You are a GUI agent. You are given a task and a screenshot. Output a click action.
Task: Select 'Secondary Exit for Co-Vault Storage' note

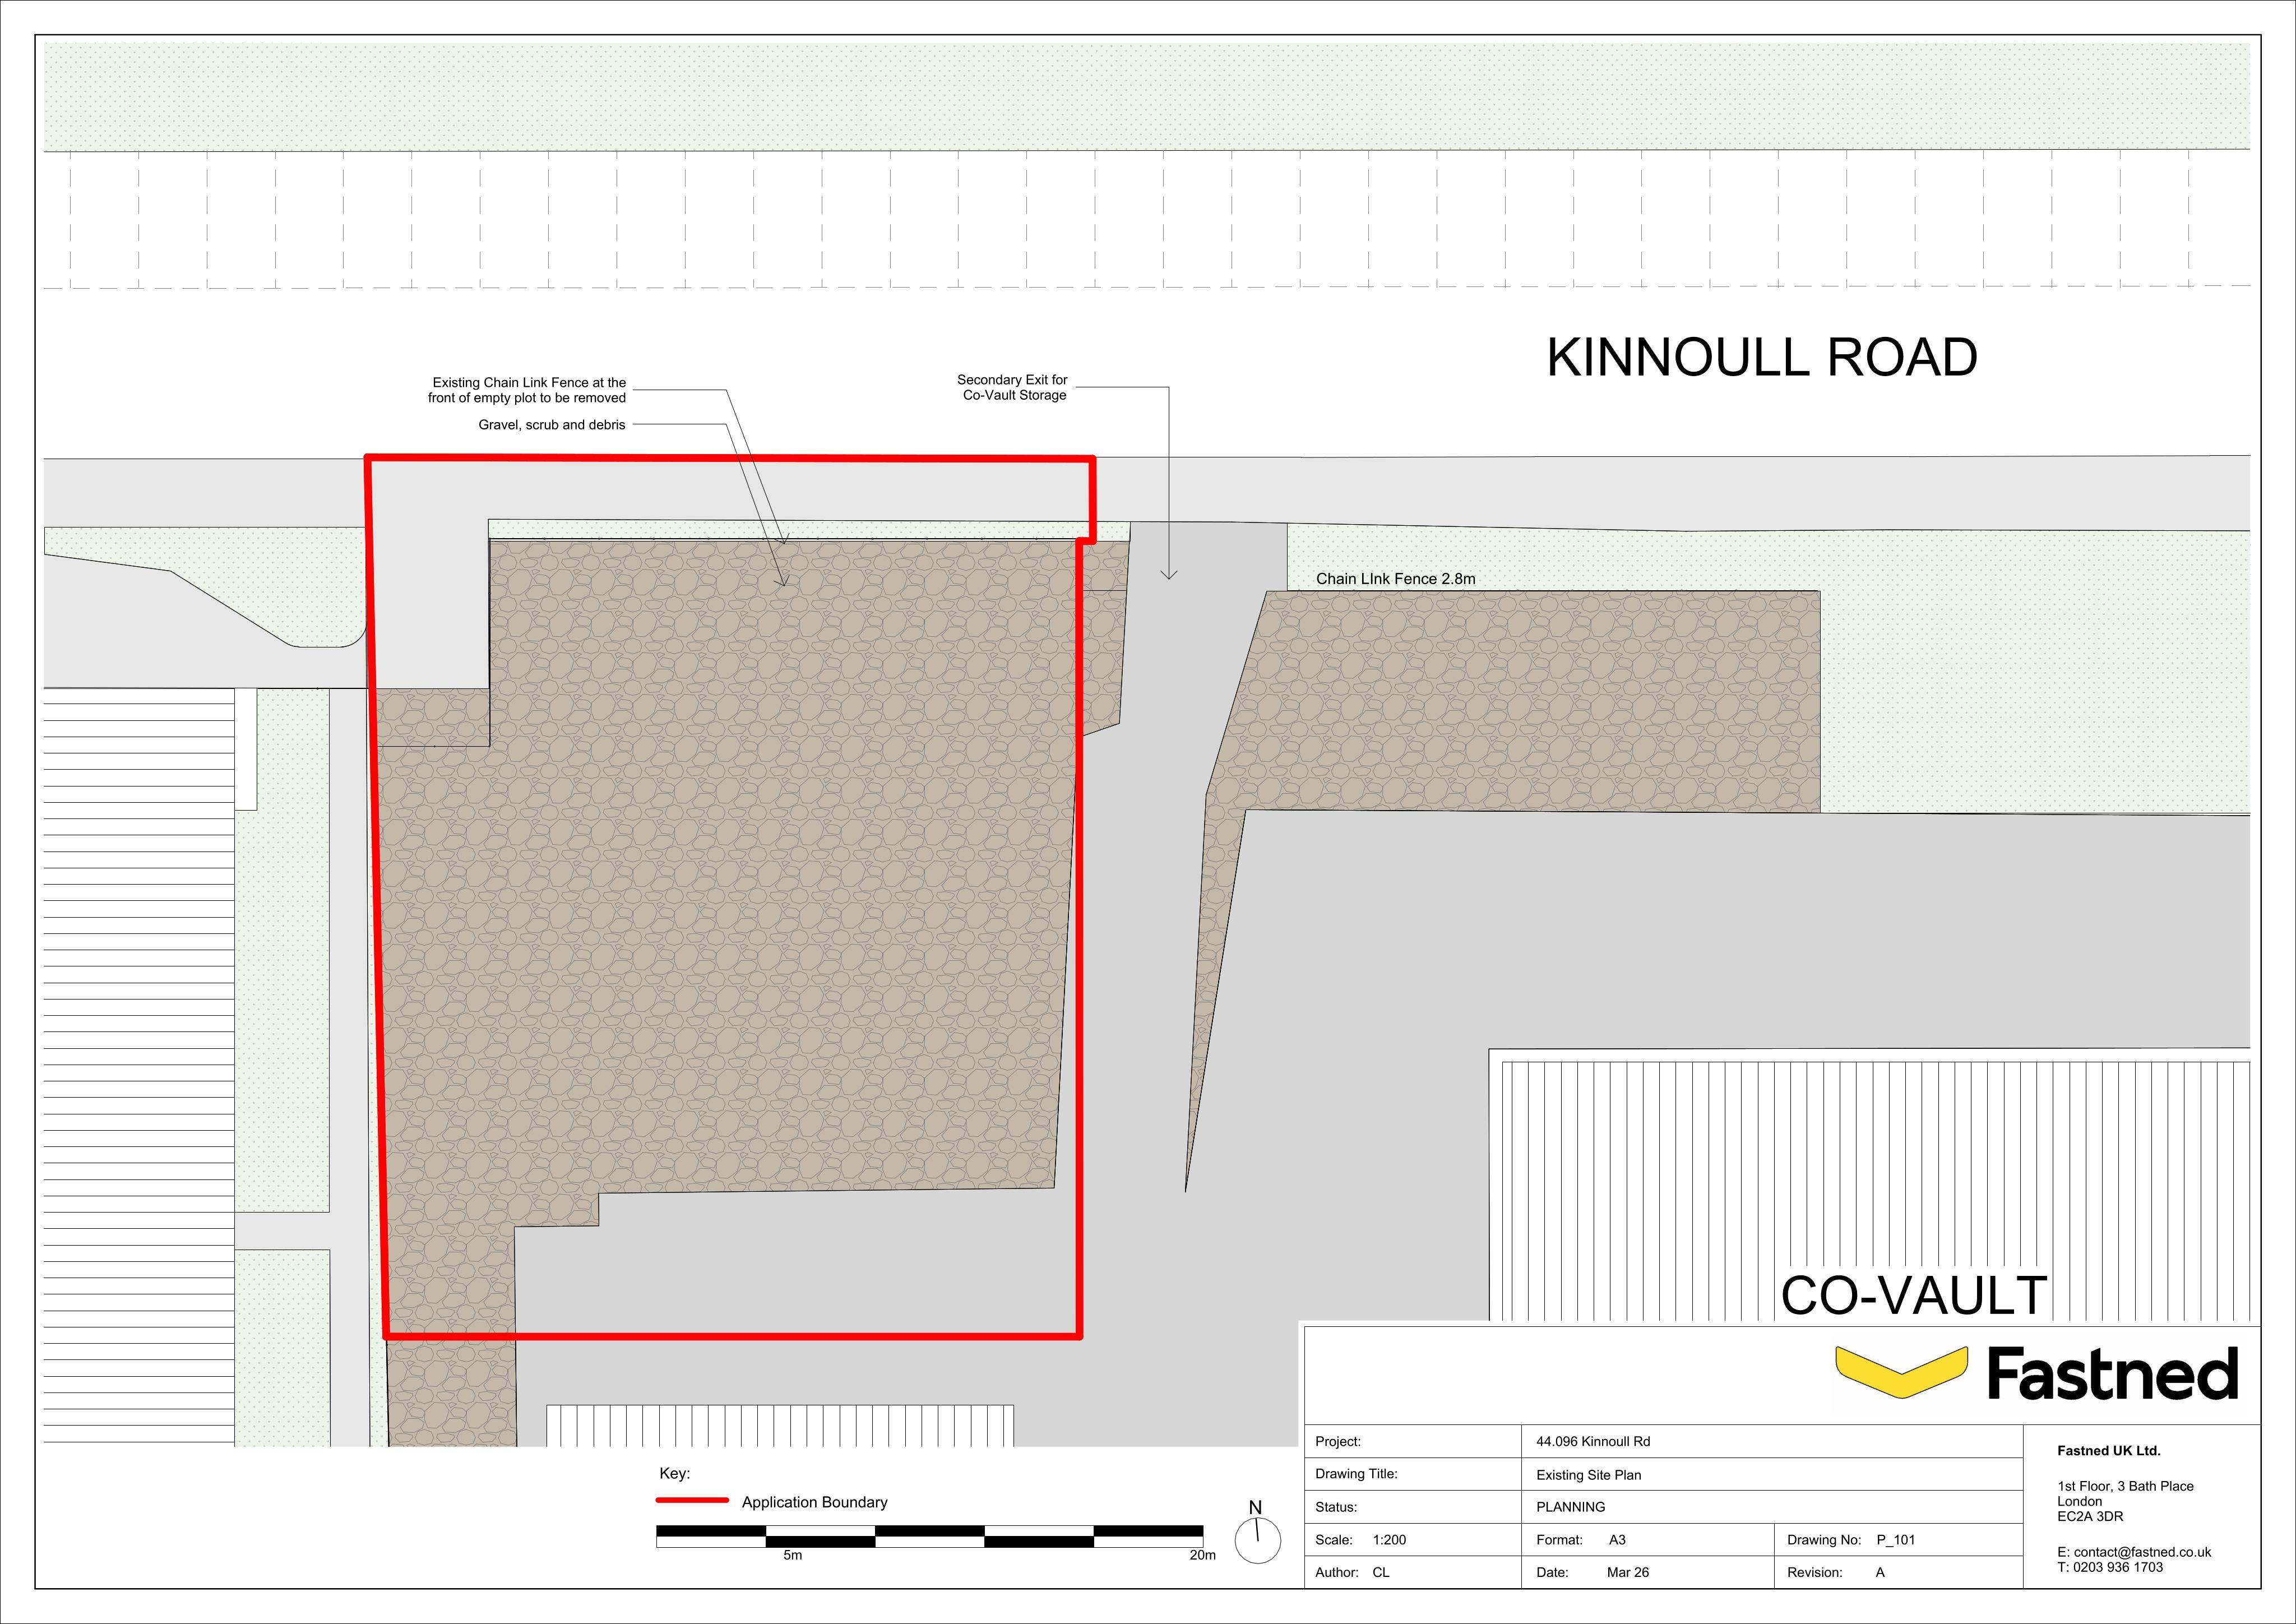(1012, 387)
